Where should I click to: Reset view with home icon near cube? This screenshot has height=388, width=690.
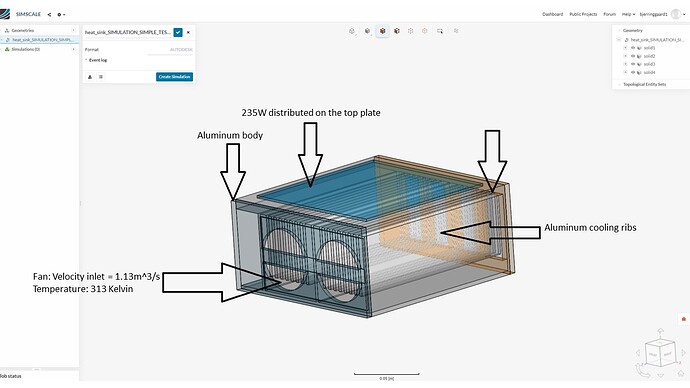click(681, 373)
